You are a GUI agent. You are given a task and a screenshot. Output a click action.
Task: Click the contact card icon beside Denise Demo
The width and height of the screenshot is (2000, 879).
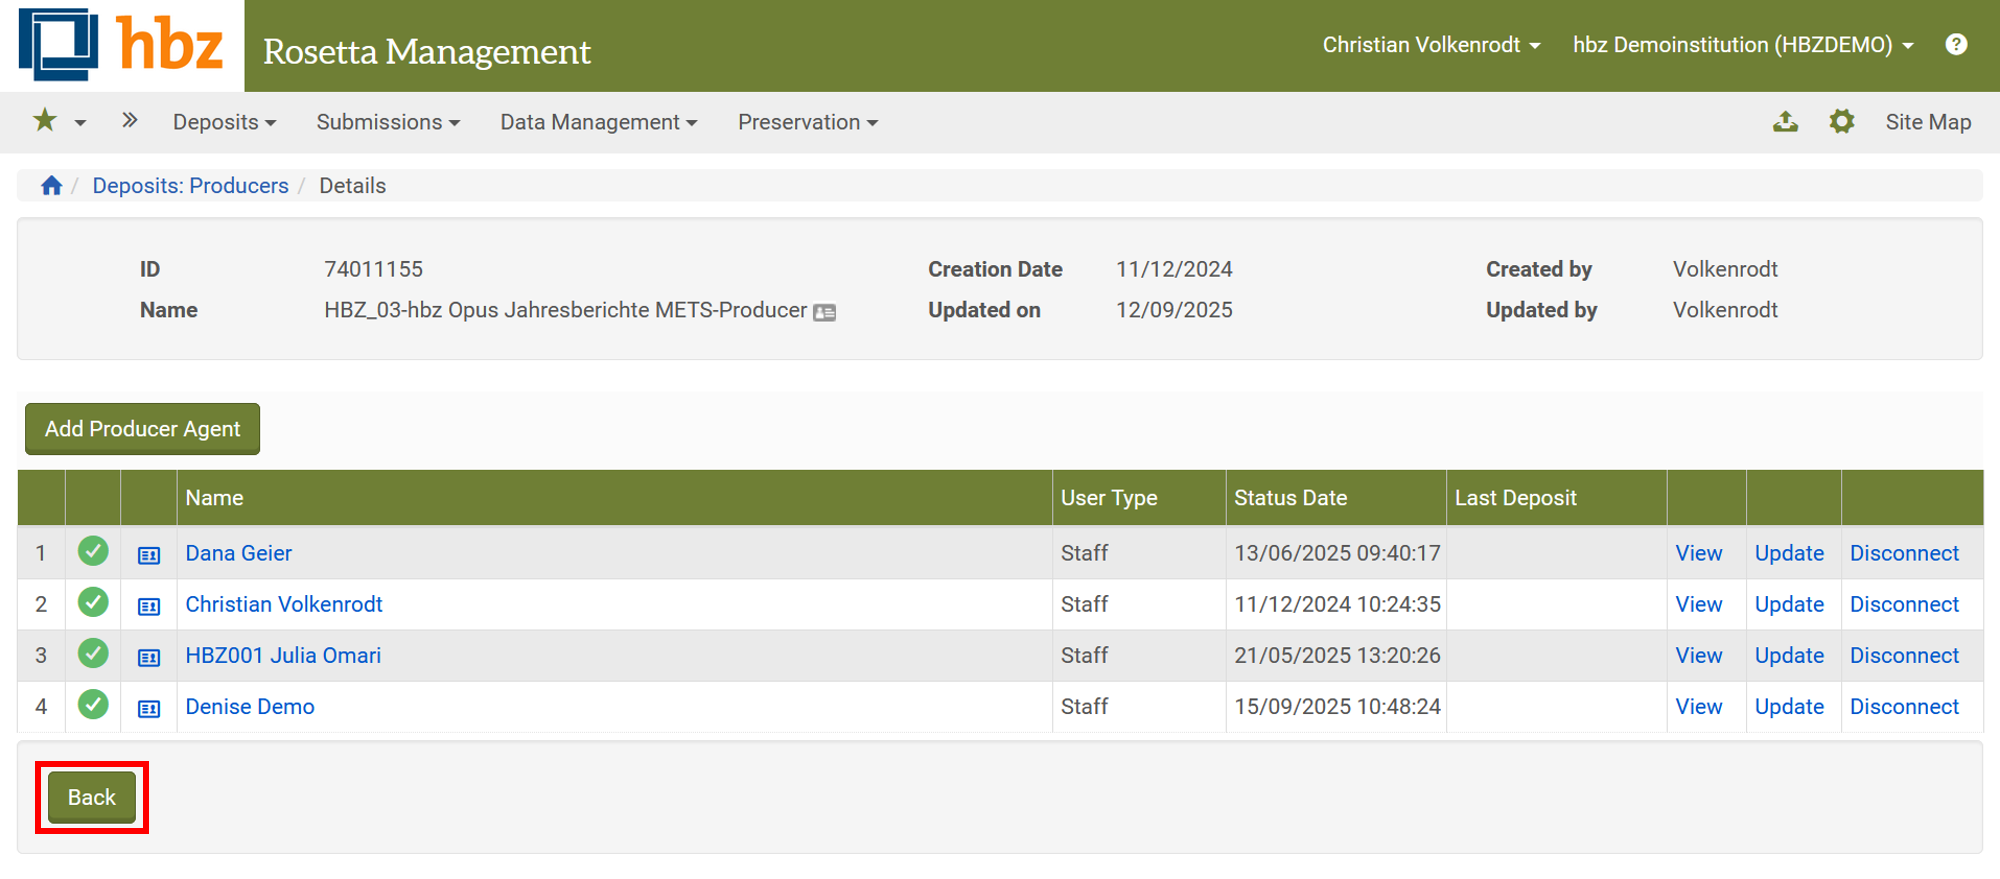click(x=149, y=708)
